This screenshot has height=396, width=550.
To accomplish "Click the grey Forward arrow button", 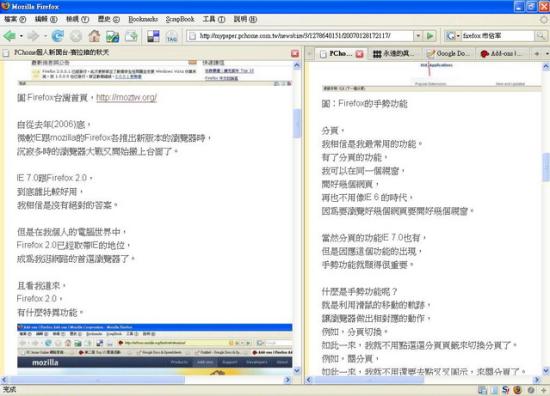I will click(x=33, y=36).
